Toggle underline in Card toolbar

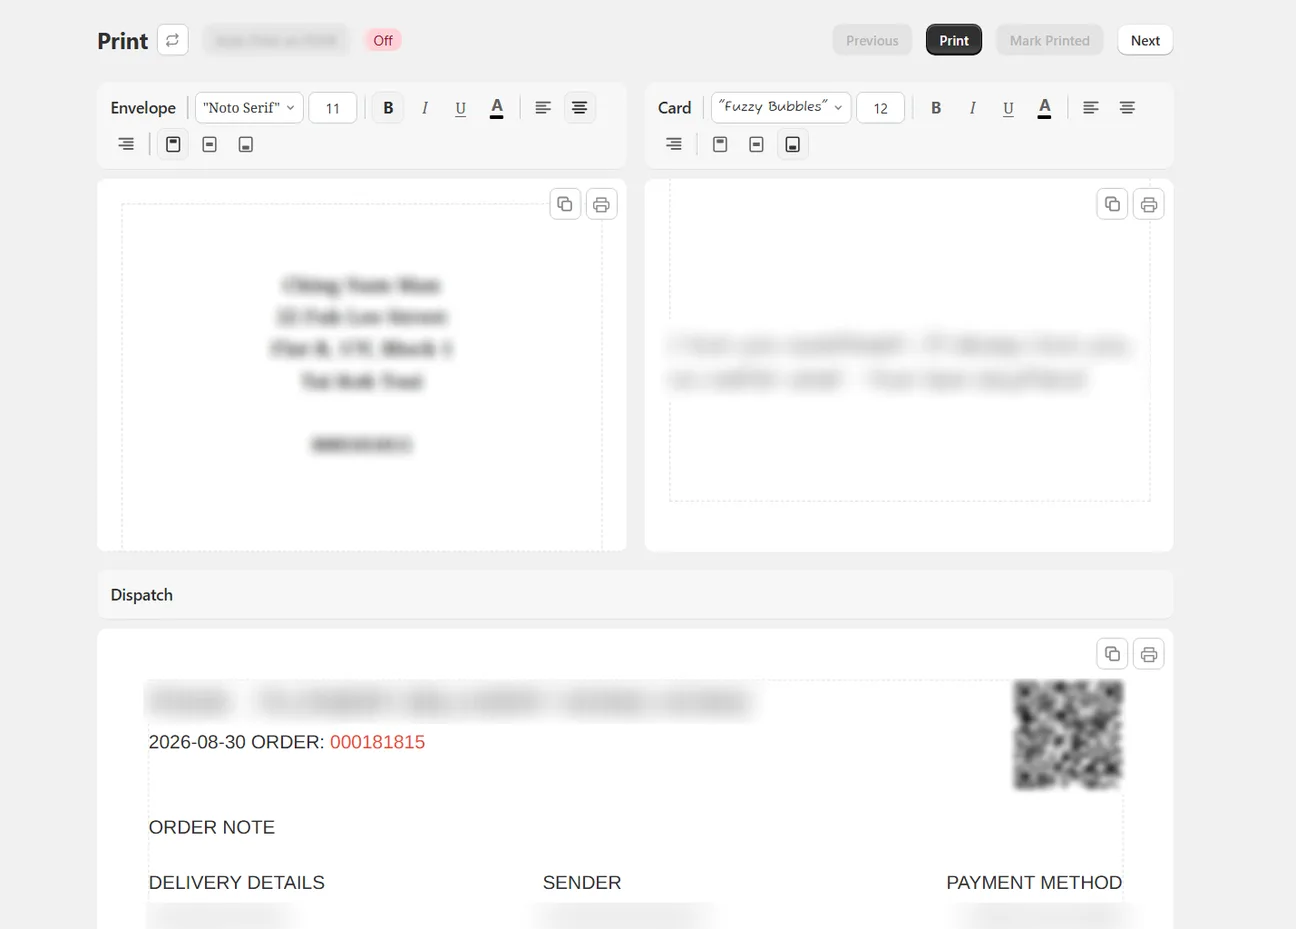pos(1008,107)
